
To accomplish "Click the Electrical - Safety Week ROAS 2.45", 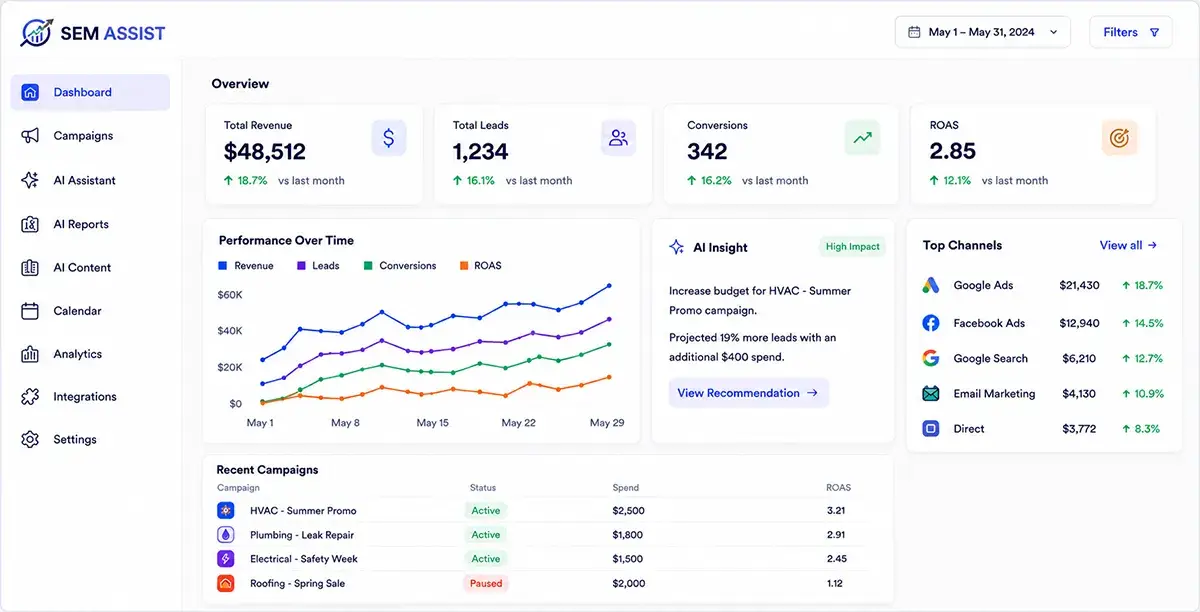I will tap(836, 559).
